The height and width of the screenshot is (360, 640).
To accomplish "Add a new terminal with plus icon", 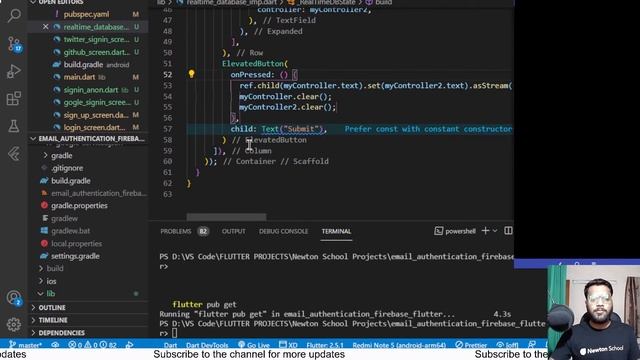I will [485, 231].
